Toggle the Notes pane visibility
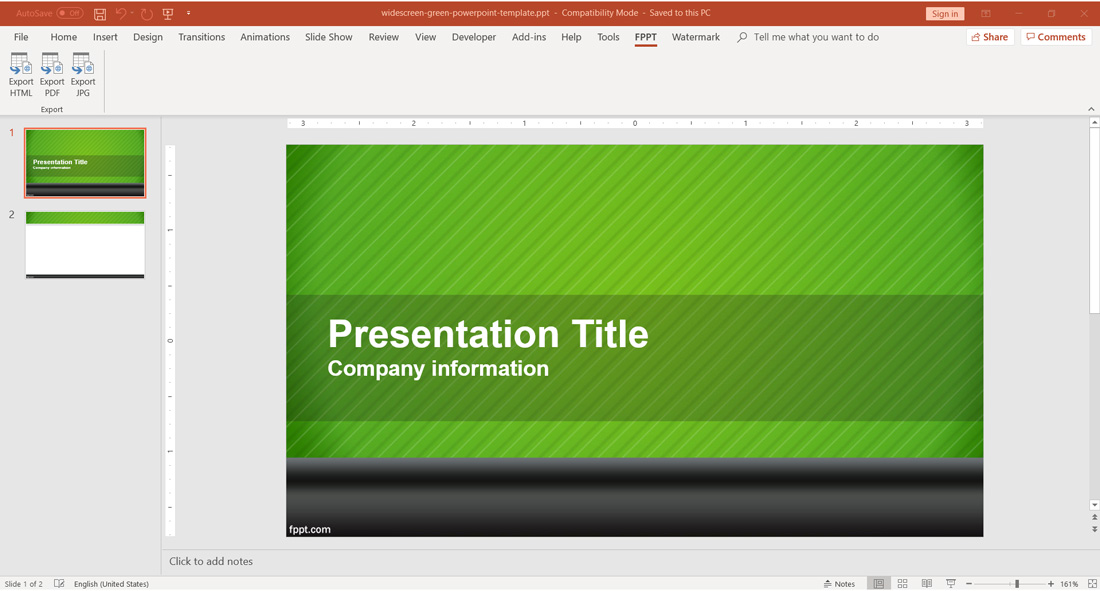Viewport: 1100px width, 591px height. coord(840,583)
